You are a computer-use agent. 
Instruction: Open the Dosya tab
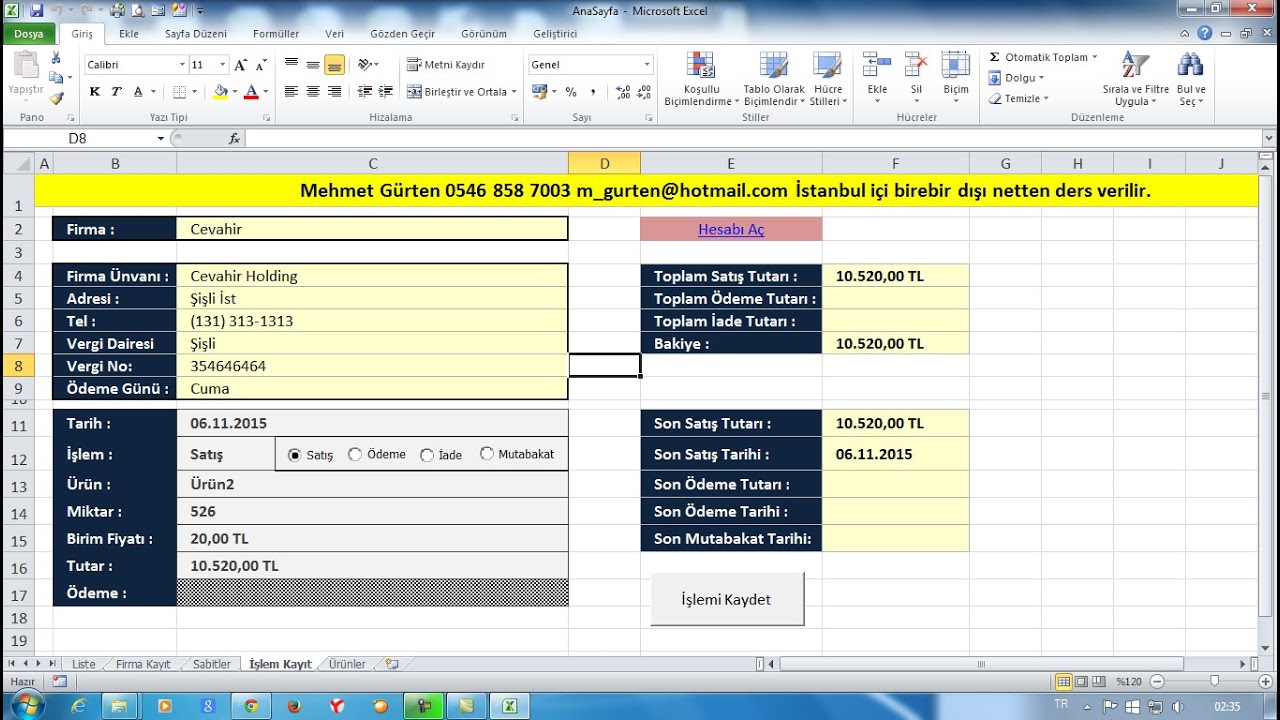pos(29,33)
